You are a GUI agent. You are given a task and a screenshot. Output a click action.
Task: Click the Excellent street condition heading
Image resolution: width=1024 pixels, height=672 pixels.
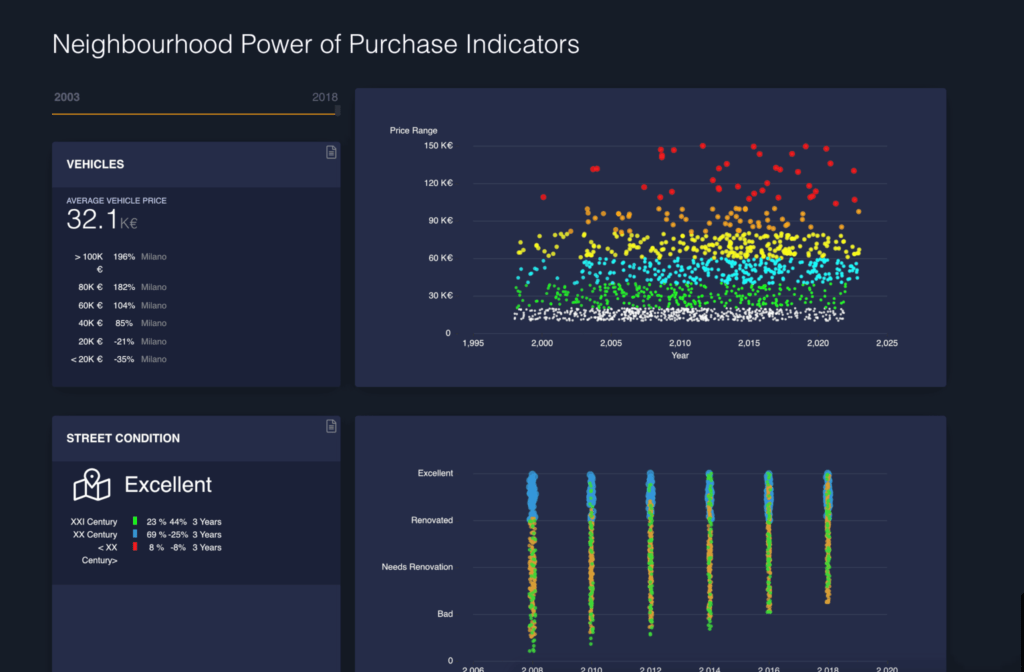coord(168,485)
